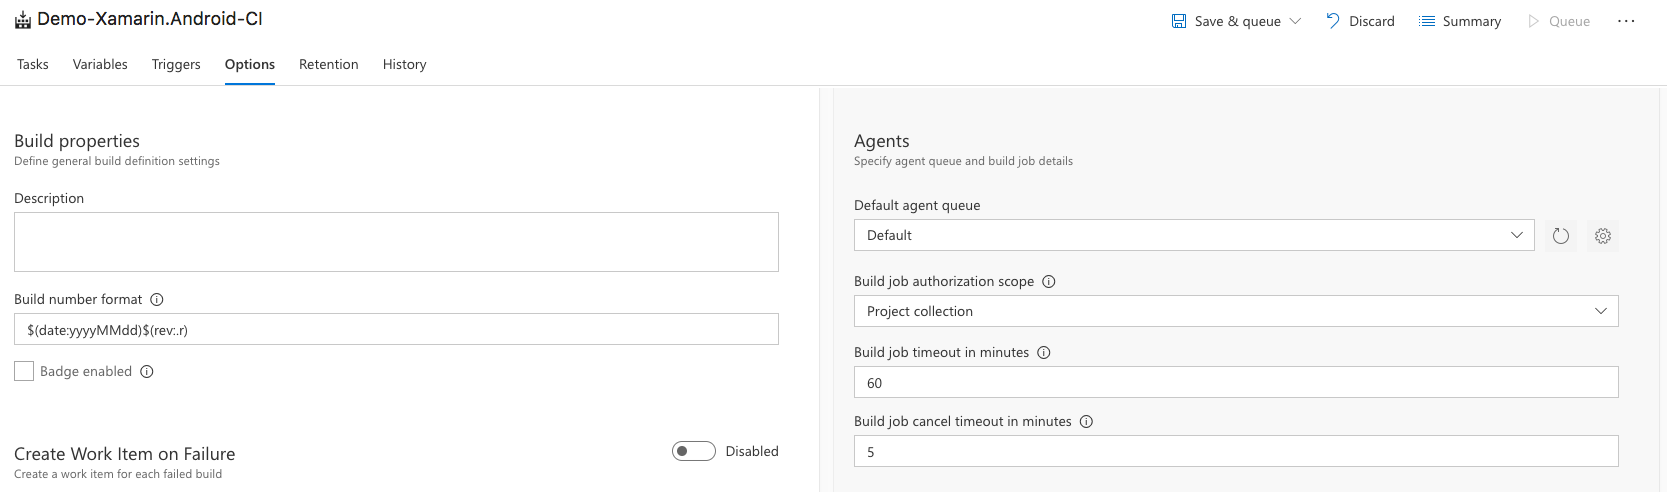Click the build definition icon beside Demo-Xamarin.Android-CI
The height and width of the screenshot is (492, 1667).
pos(22,20)
